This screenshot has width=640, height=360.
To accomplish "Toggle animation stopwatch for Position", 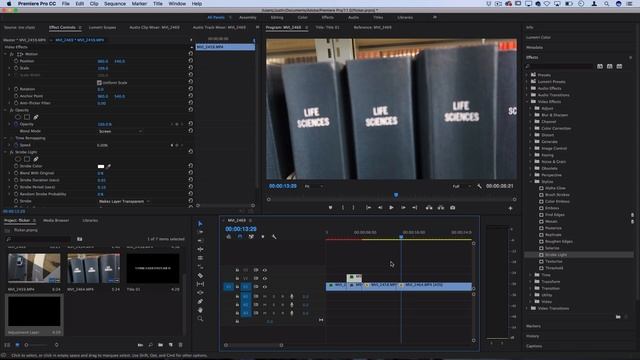I will tap(16, 61).
